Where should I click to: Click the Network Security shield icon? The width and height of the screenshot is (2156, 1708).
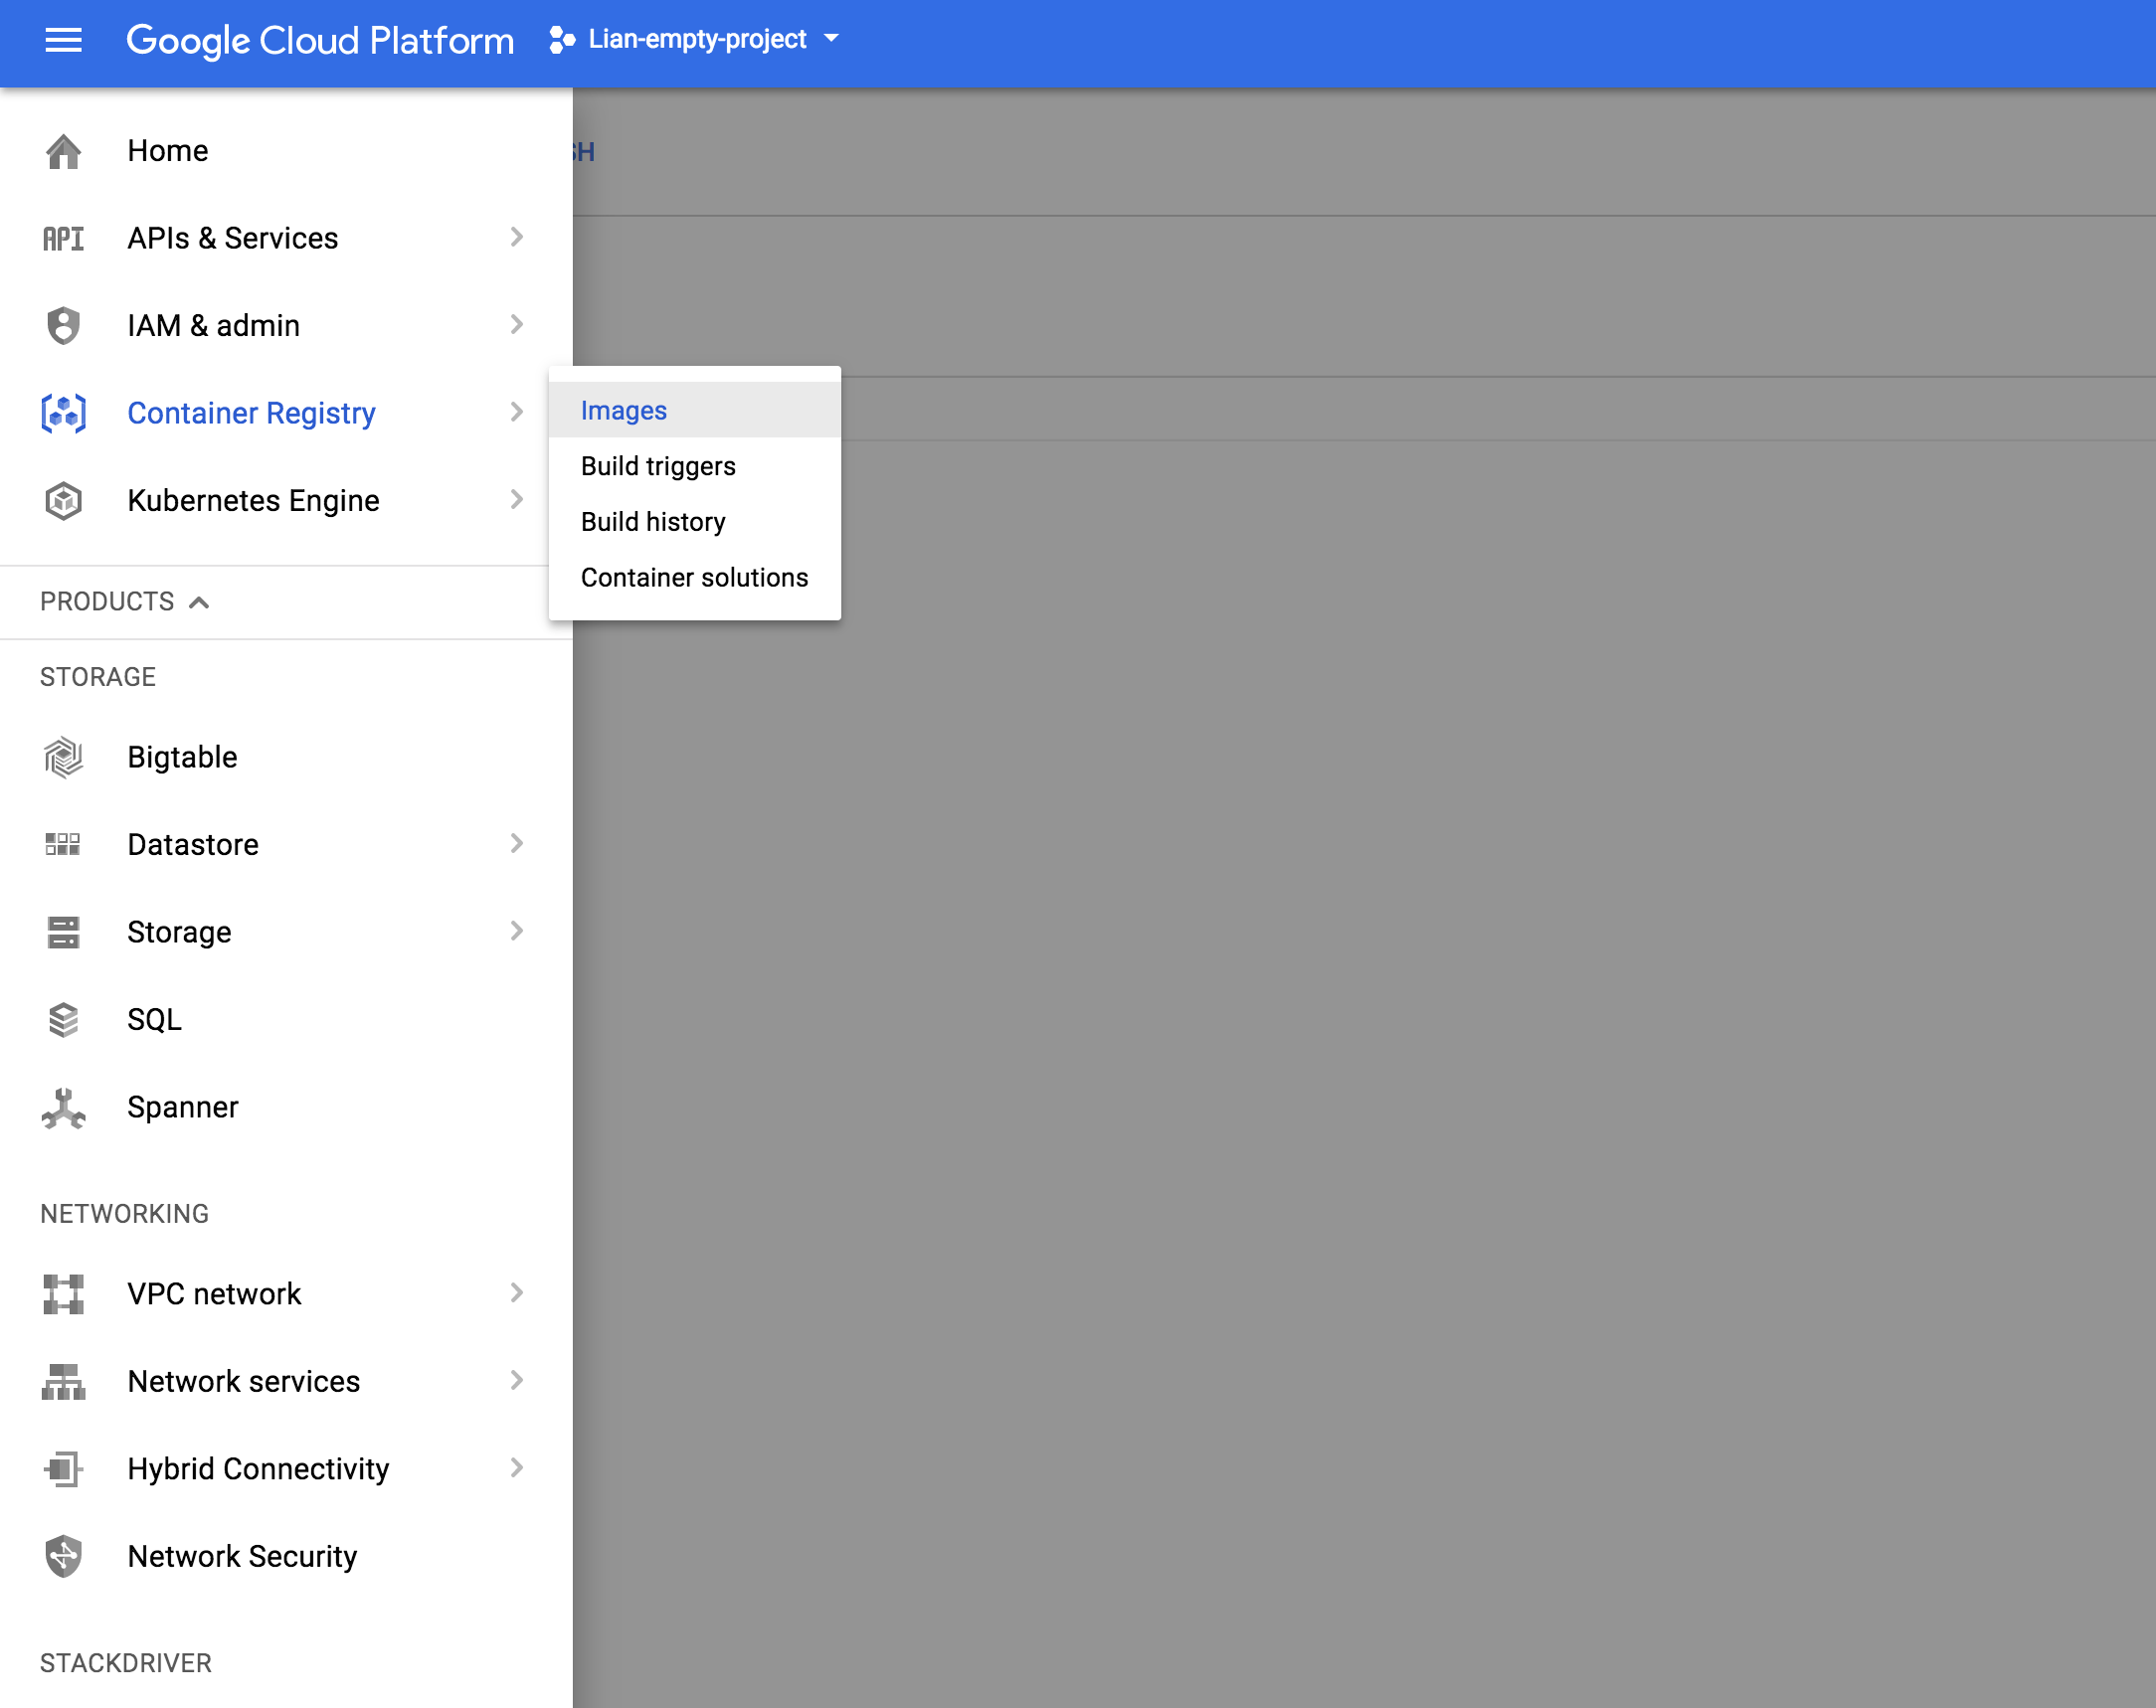(x=63, y=1556)
